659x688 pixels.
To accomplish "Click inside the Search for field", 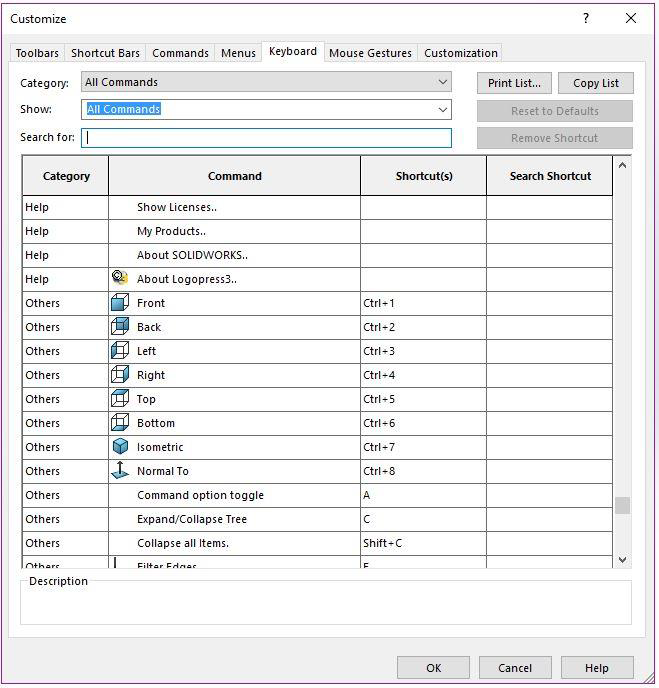I will click(266, 138).
